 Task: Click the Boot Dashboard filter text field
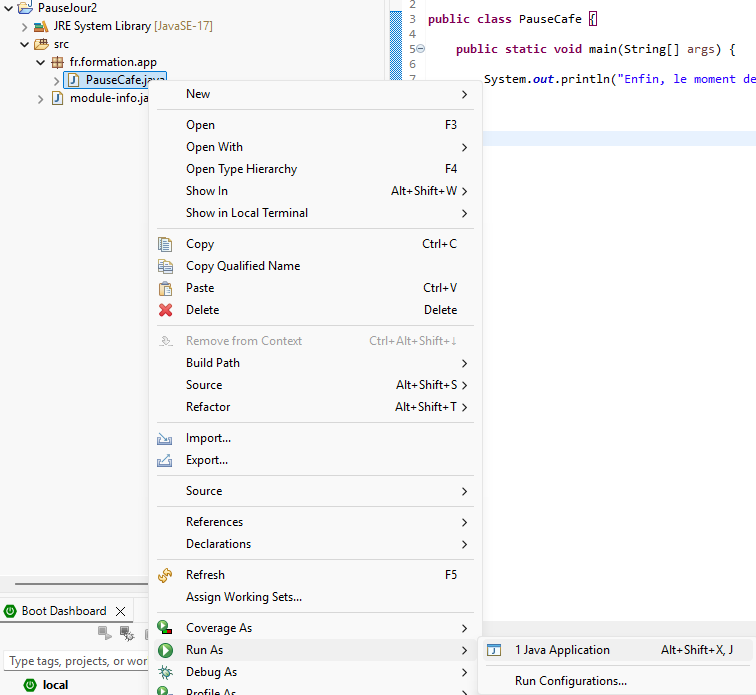click(76, 661)
